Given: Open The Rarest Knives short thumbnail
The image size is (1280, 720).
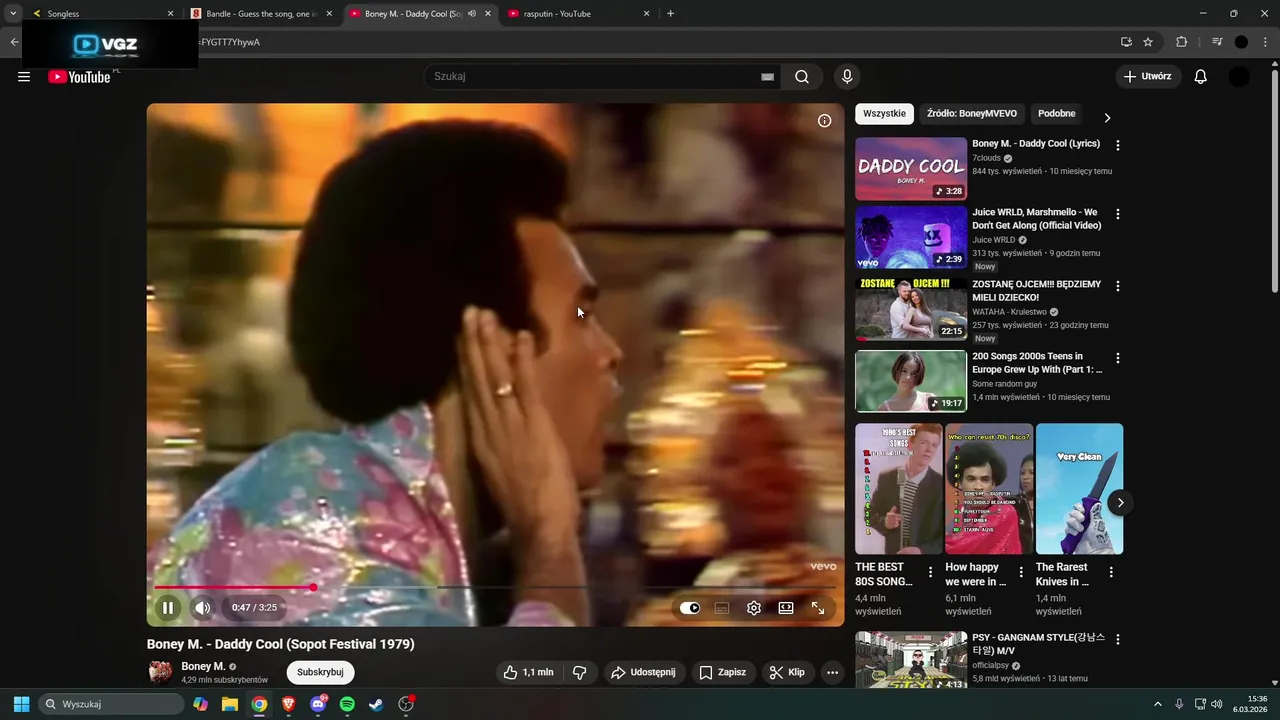Looking at the screenshot, I should pos(1079,489).
